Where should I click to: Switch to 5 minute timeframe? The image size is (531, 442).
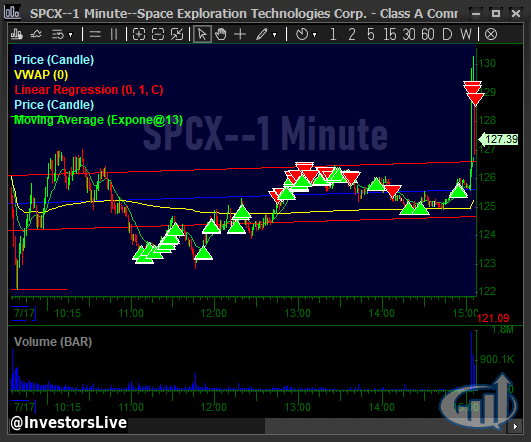pos(371,35)
